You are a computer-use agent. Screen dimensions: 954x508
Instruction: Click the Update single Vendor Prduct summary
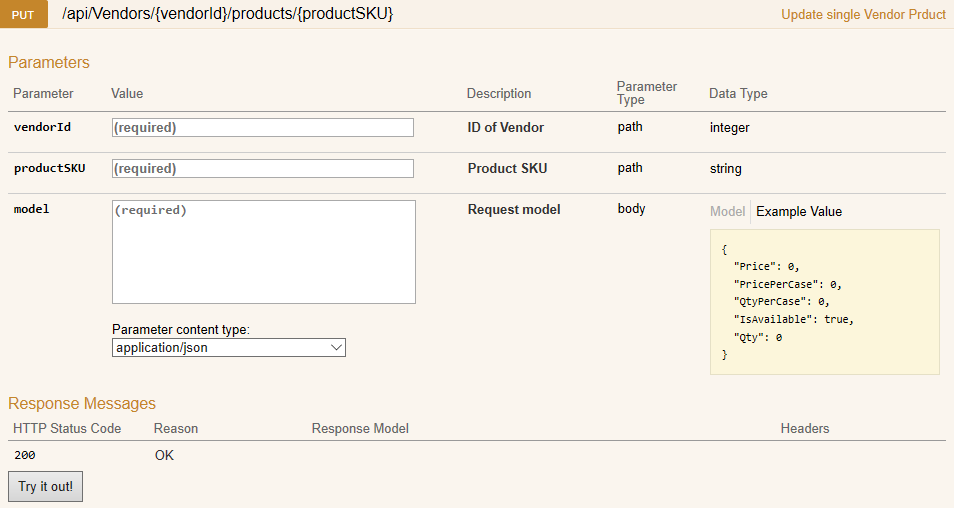coord(863,15)
